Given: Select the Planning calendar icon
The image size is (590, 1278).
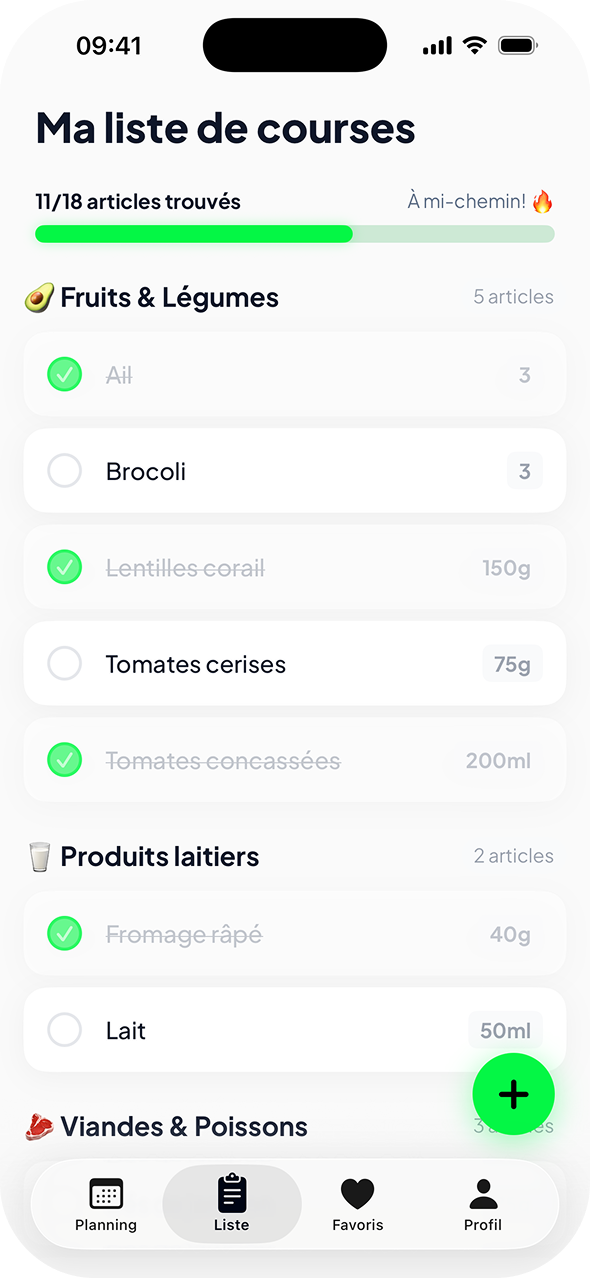Looking at the screenshot, I should pos(106,1192).
